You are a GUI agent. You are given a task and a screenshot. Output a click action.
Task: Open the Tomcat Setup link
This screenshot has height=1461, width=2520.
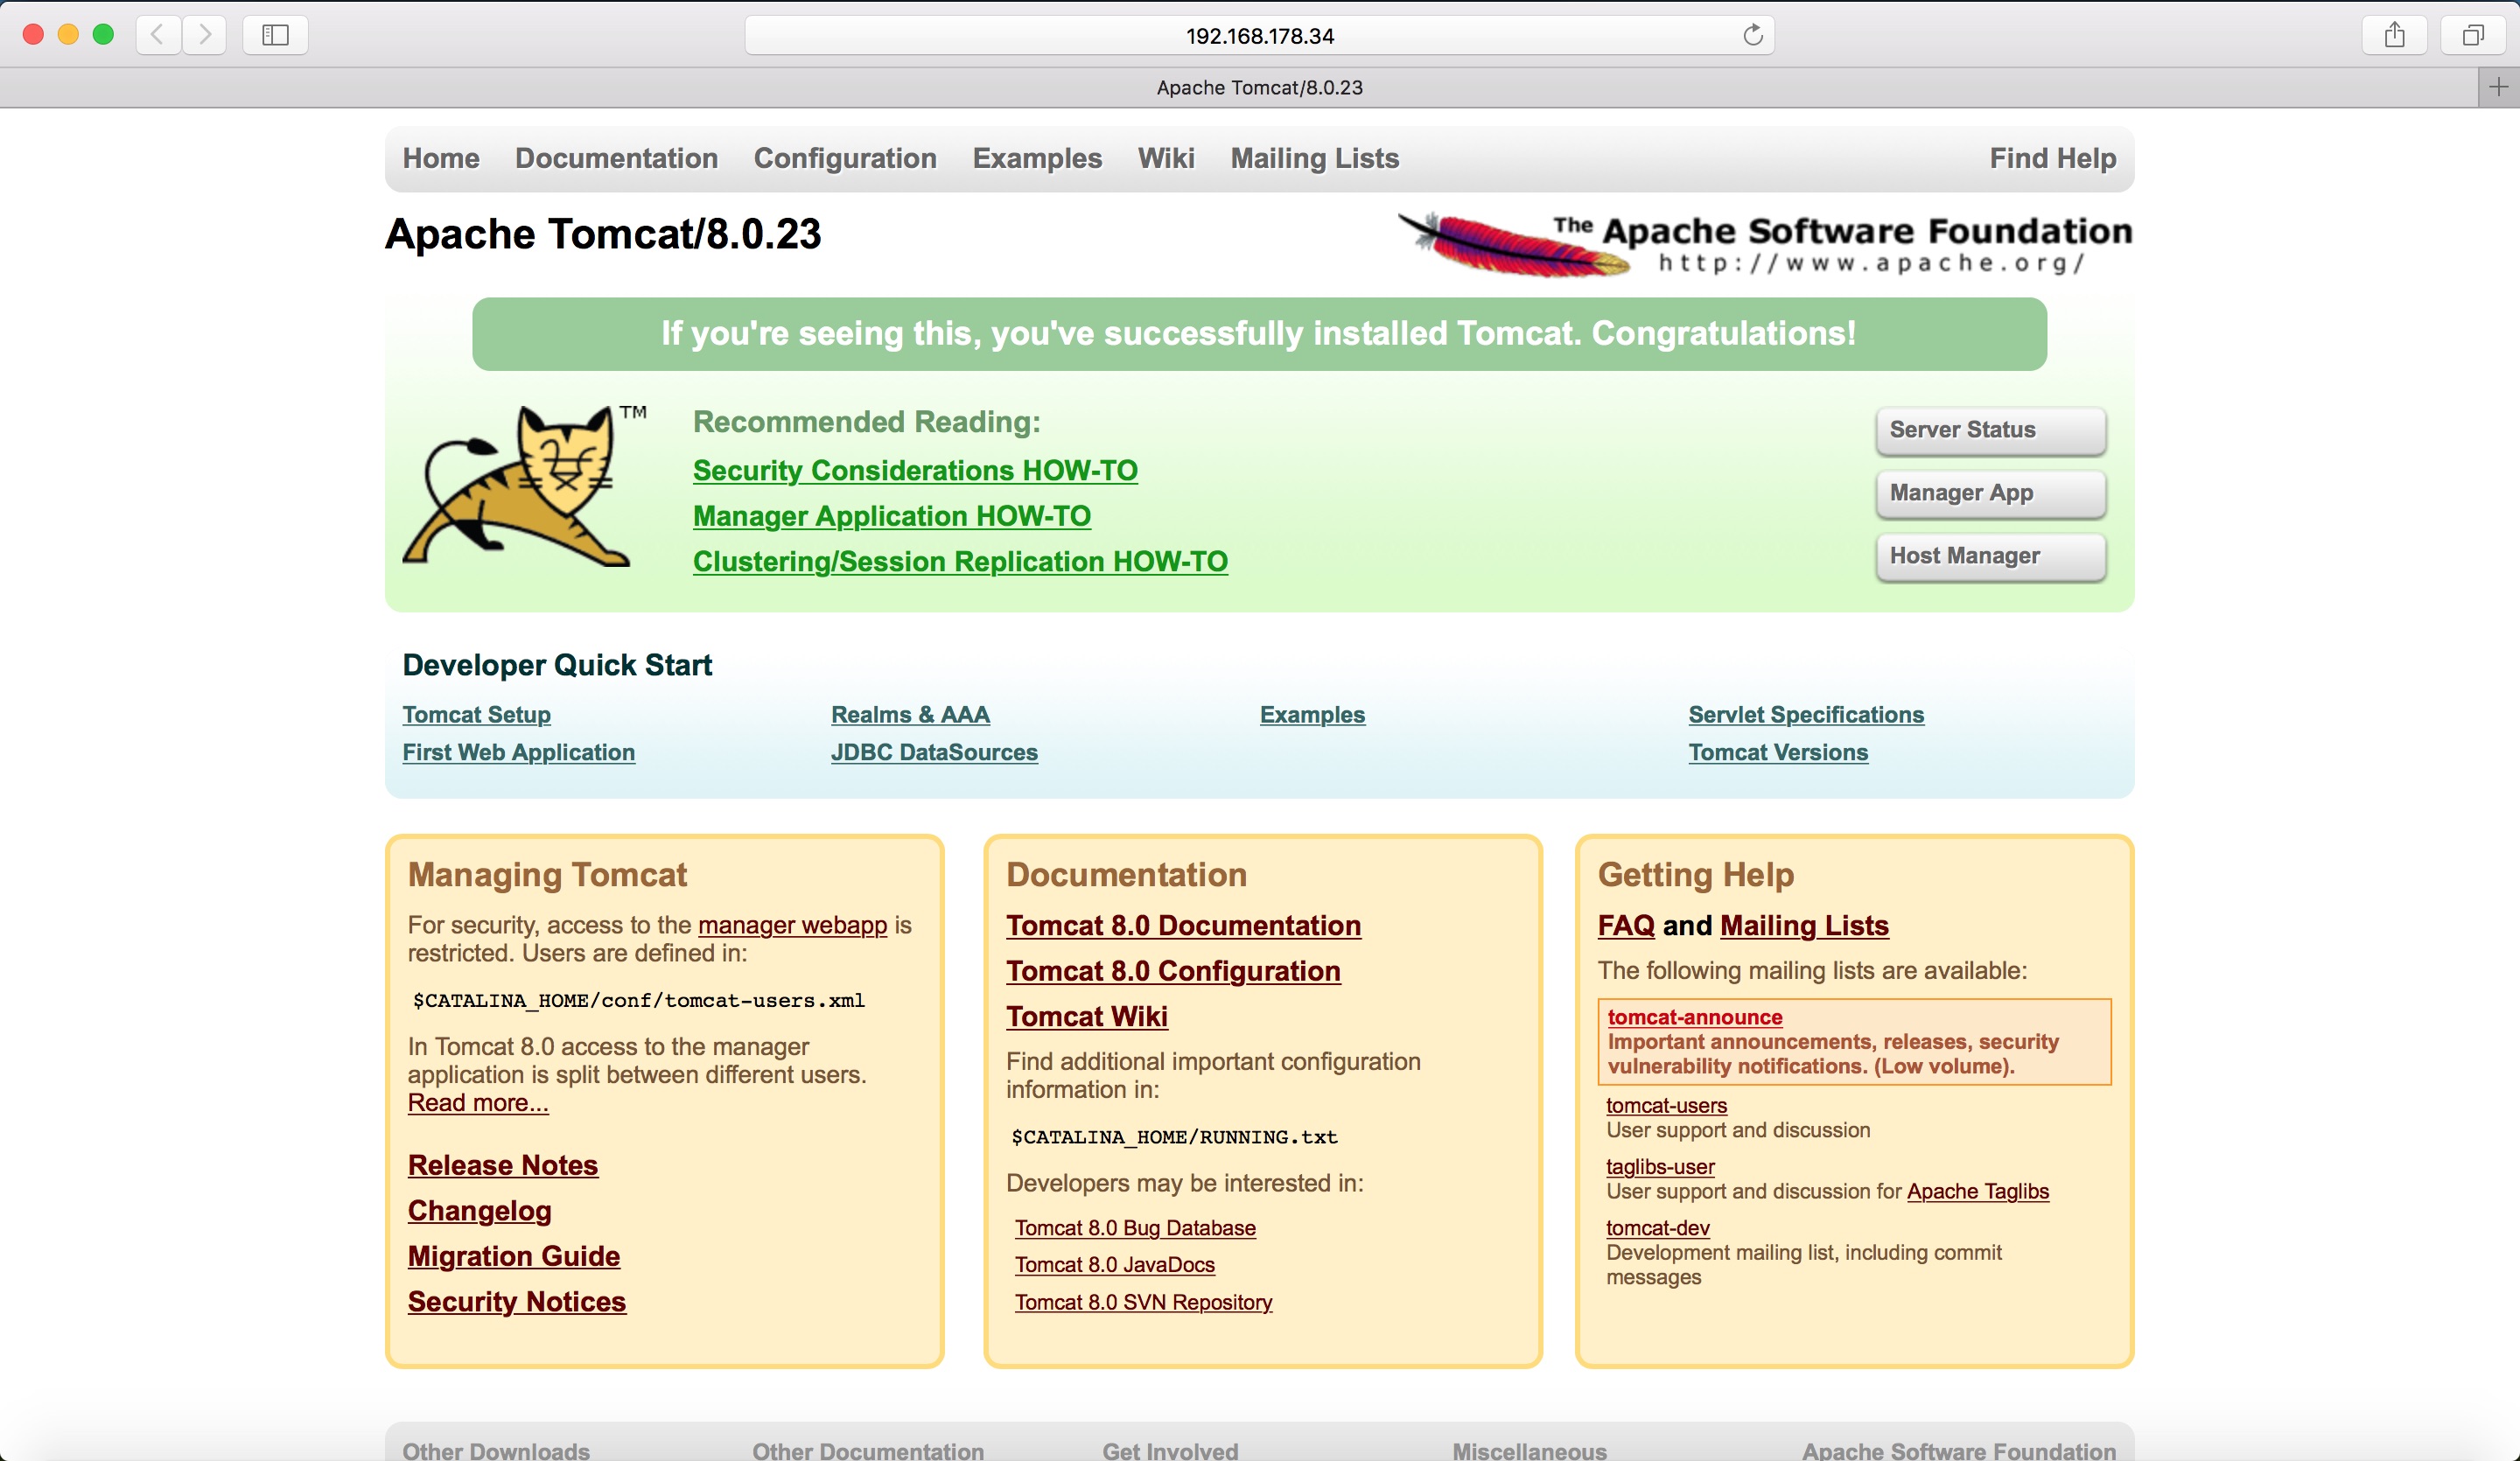[x=476, y=715]
